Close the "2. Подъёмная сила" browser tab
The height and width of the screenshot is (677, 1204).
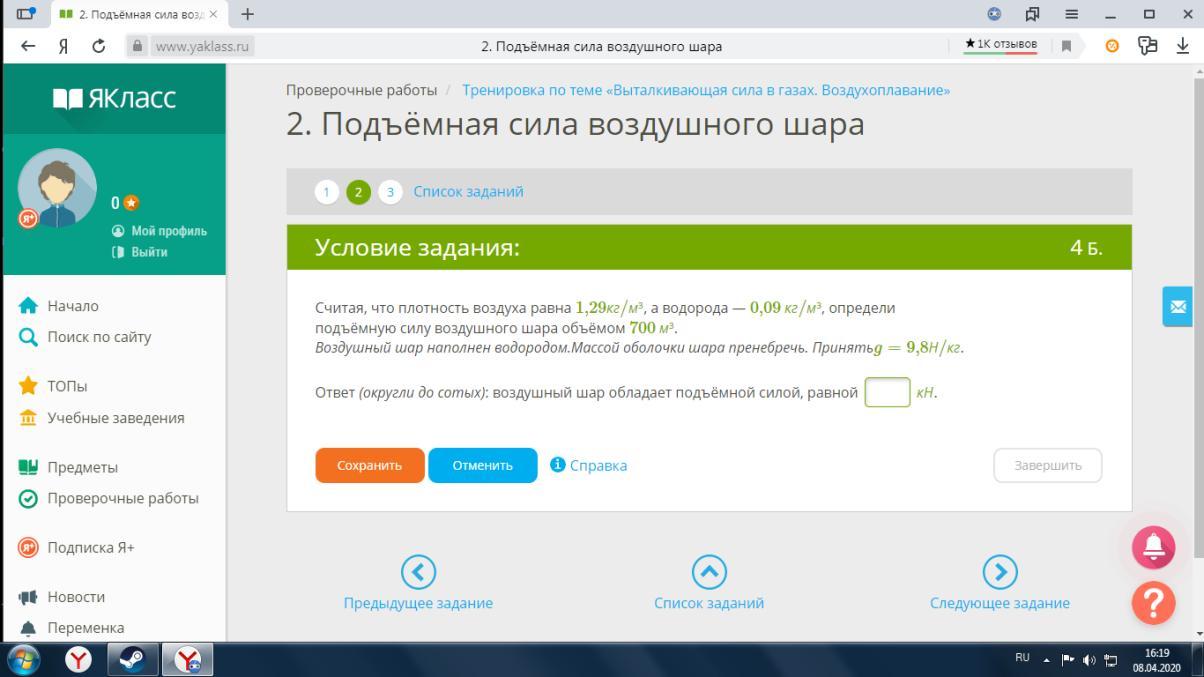[x=212, y=14]
